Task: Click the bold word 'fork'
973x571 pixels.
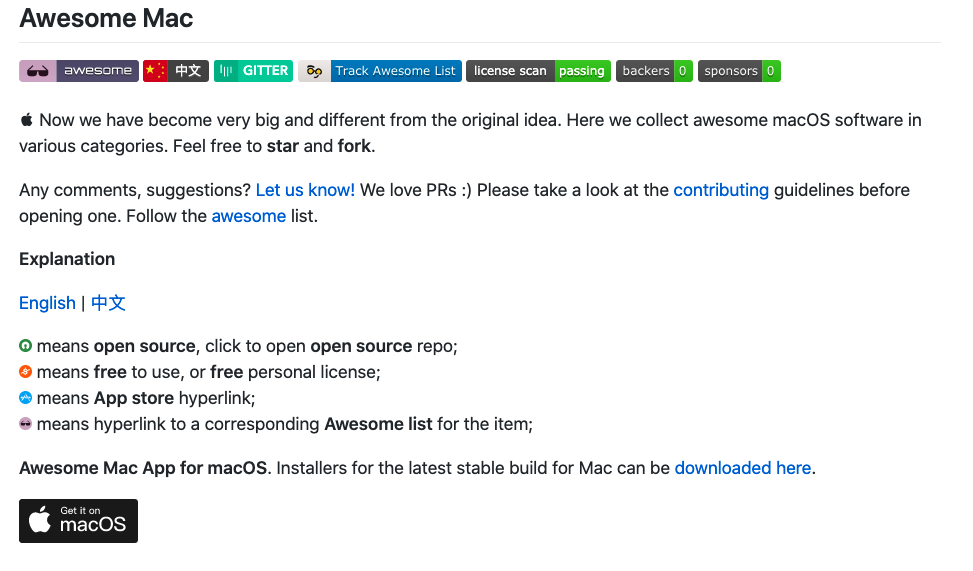Action: pyautogui.click(x=354, y=146)
